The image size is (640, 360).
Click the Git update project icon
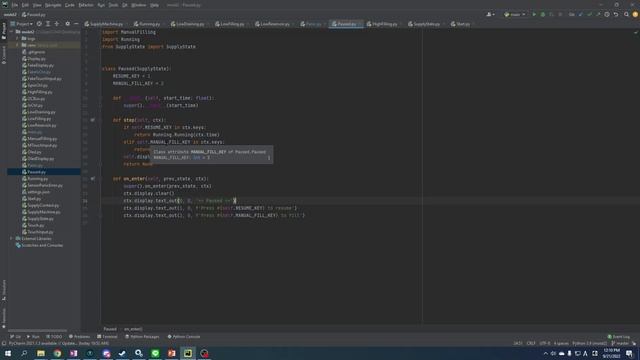[x=581, y=15]
